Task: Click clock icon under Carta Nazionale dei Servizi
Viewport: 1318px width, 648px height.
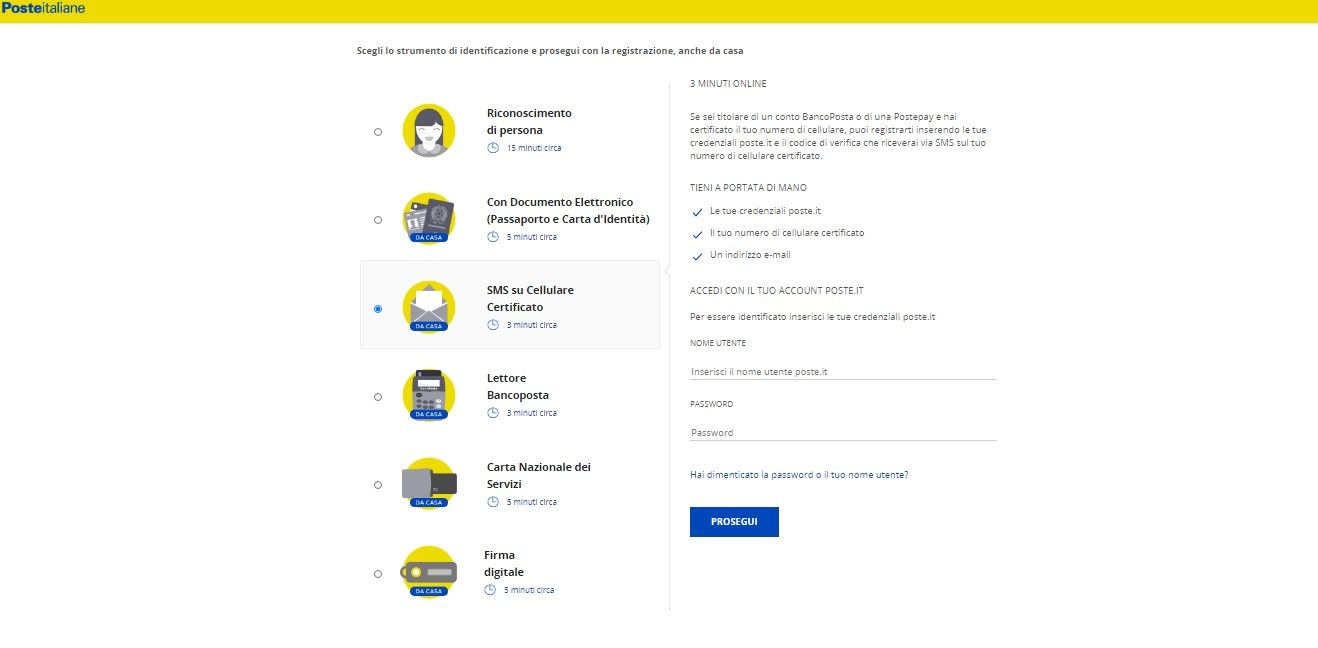Action: point(493,502)
